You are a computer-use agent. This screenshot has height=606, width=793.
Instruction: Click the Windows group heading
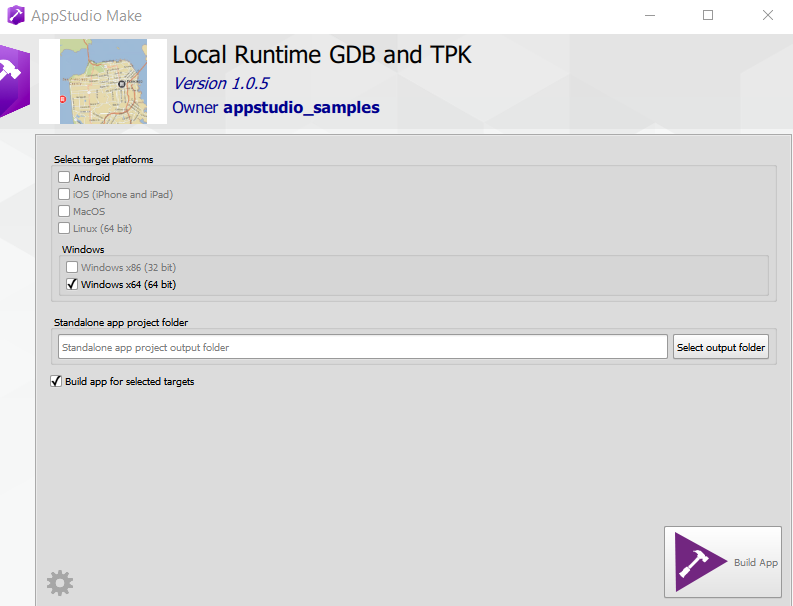point(83,249)
